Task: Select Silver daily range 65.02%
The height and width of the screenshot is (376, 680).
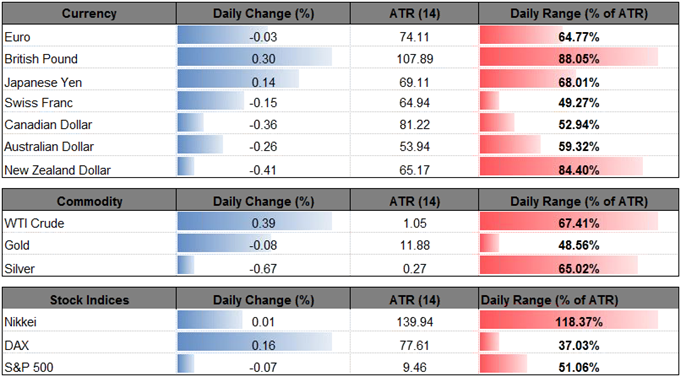Action: pos(579,269)
